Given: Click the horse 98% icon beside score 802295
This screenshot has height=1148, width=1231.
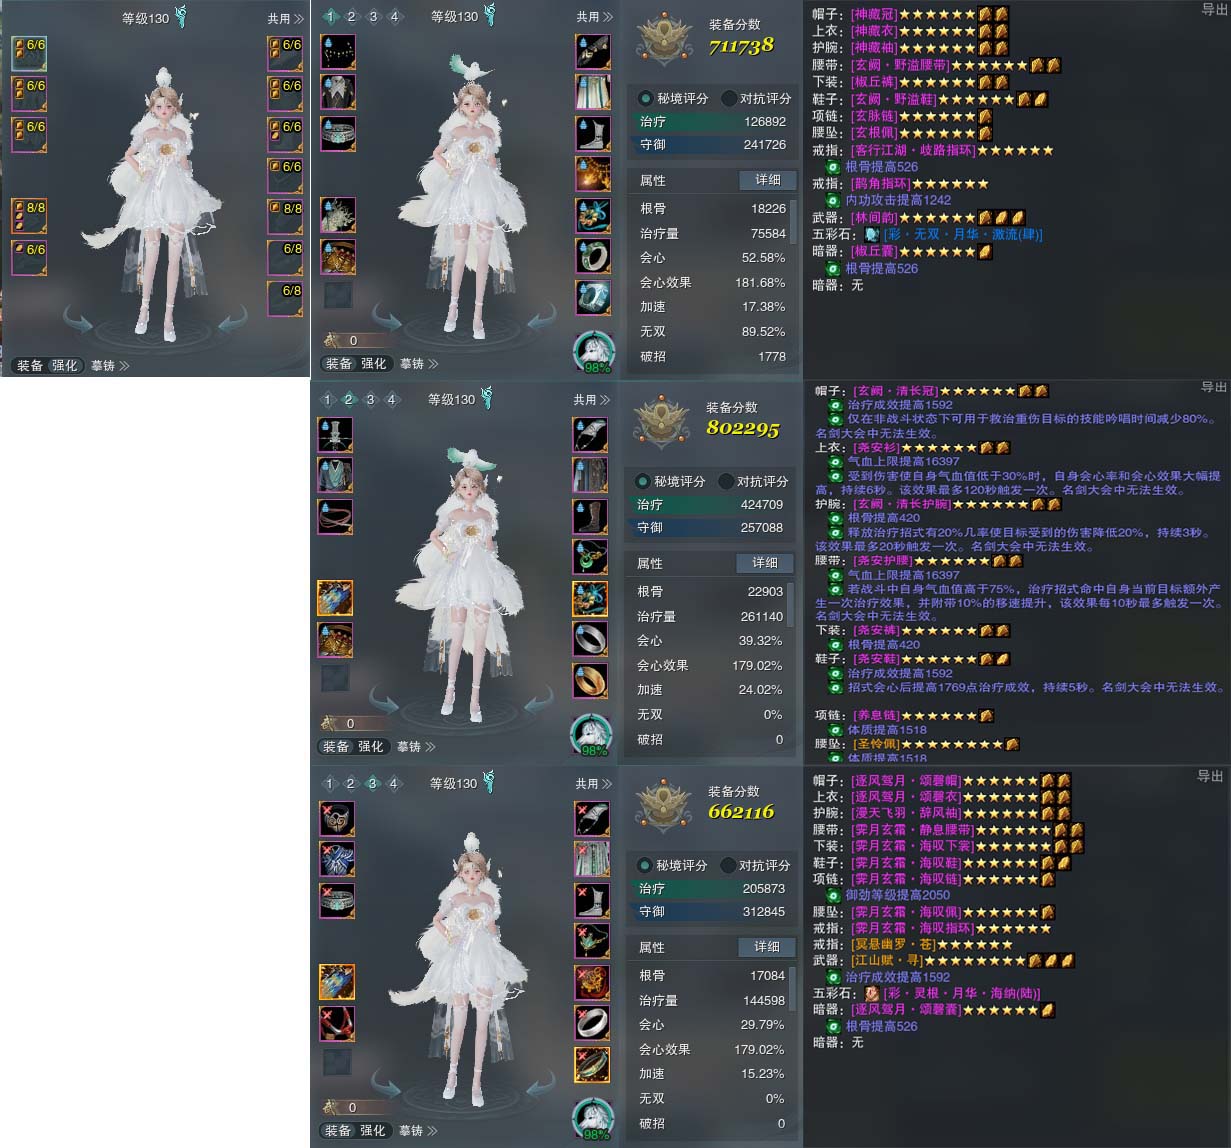Looking at the screenshot, I should coord(591,736).
